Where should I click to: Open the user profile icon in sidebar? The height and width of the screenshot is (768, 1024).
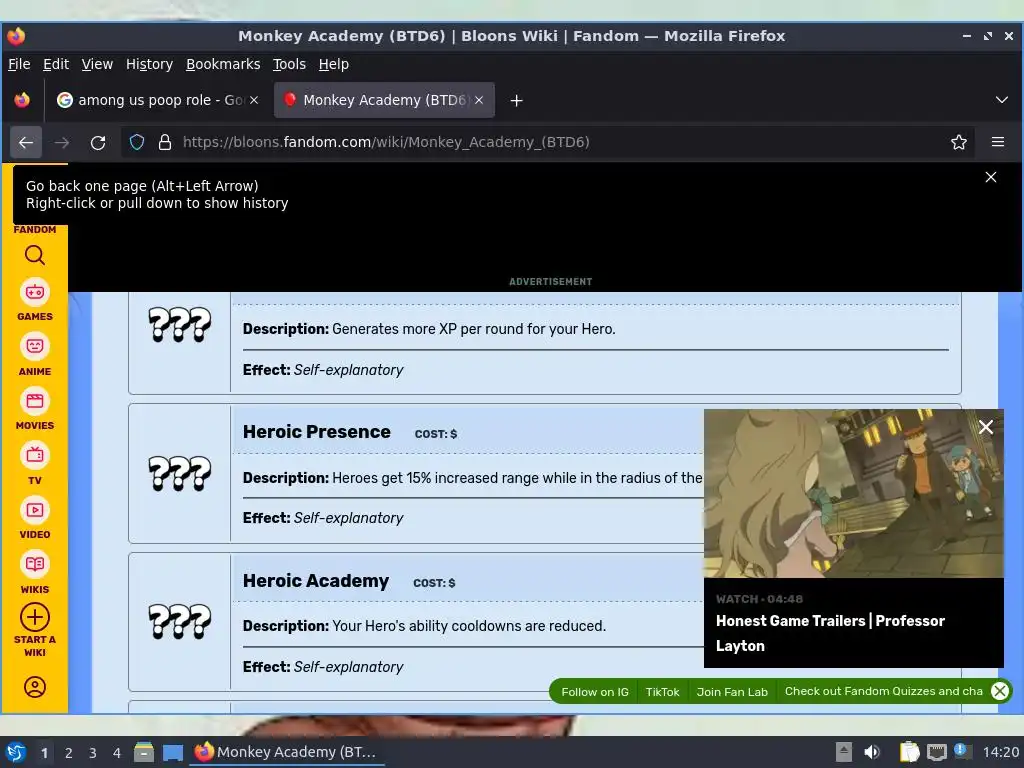tap(35, 687)
